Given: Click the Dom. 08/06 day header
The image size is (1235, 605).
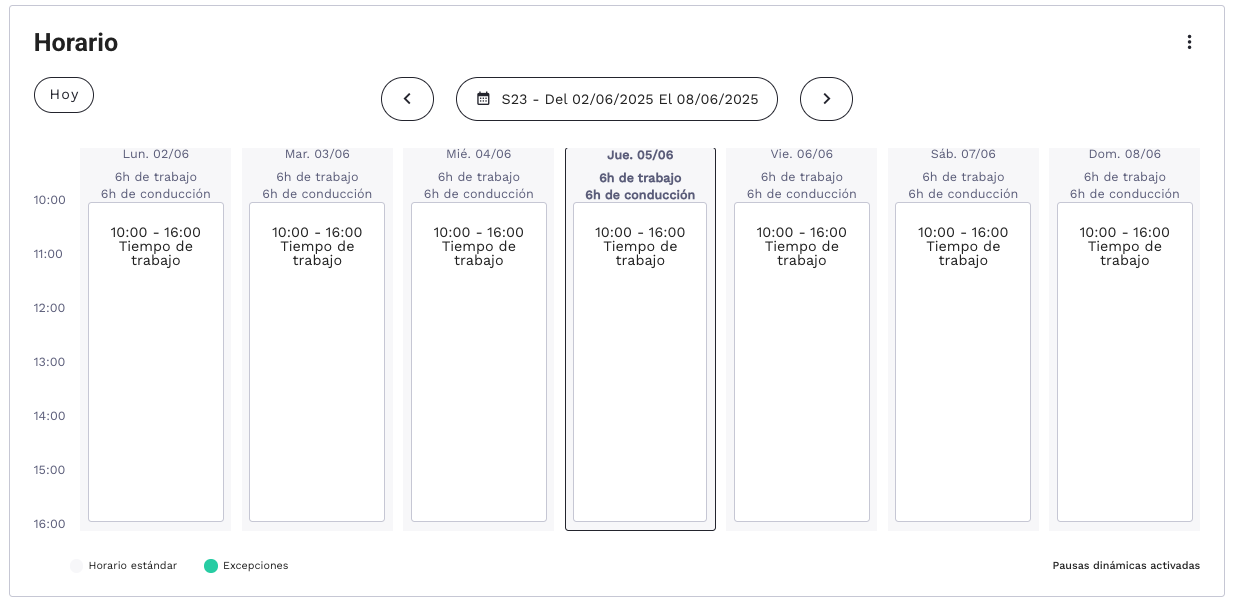Looking at the screenshot, I should click(x=1125, y=155).
